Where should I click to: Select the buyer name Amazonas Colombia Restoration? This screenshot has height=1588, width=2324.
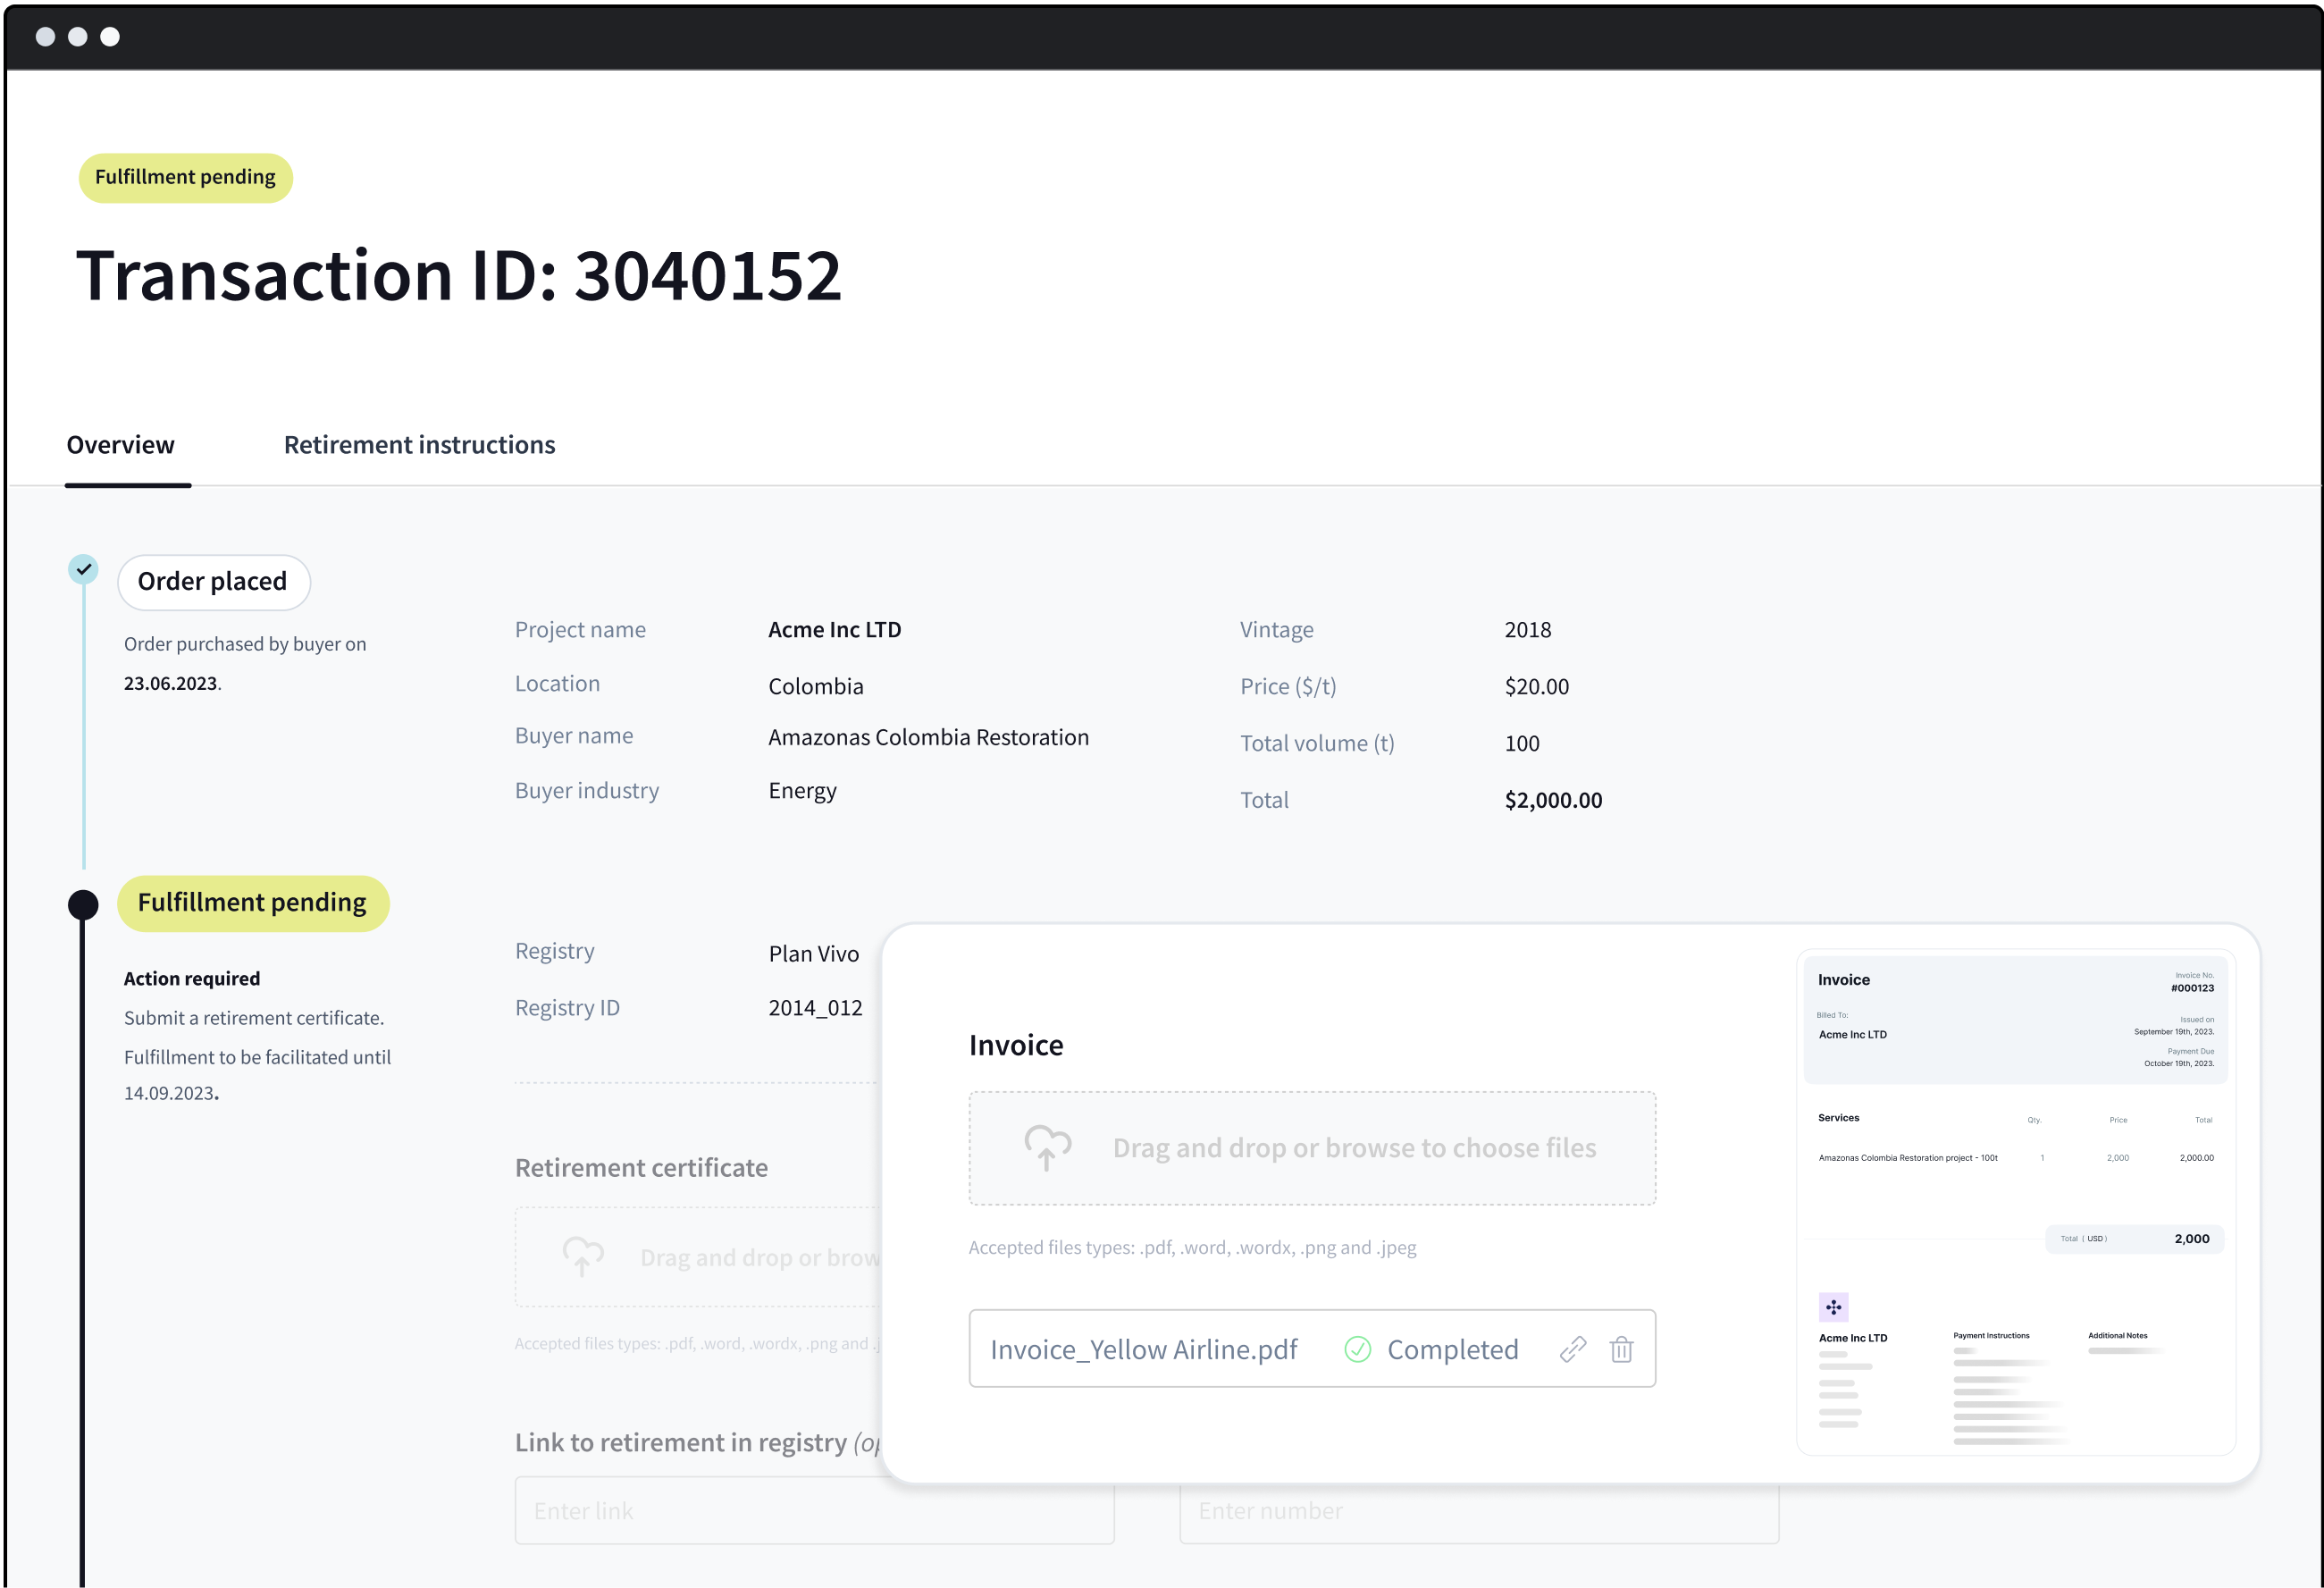tap(928, 737)
